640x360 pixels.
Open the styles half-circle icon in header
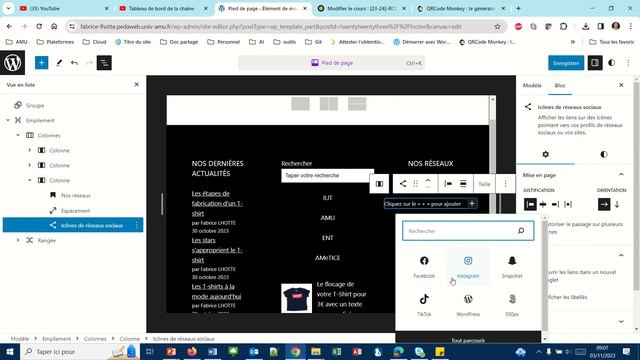611,63
